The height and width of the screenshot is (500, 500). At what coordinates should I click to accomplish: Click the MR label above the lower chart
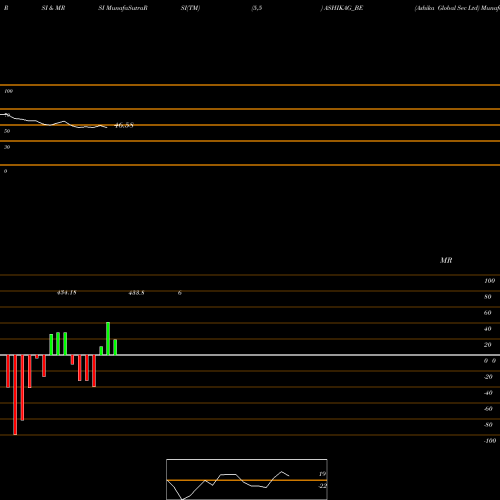446,260
